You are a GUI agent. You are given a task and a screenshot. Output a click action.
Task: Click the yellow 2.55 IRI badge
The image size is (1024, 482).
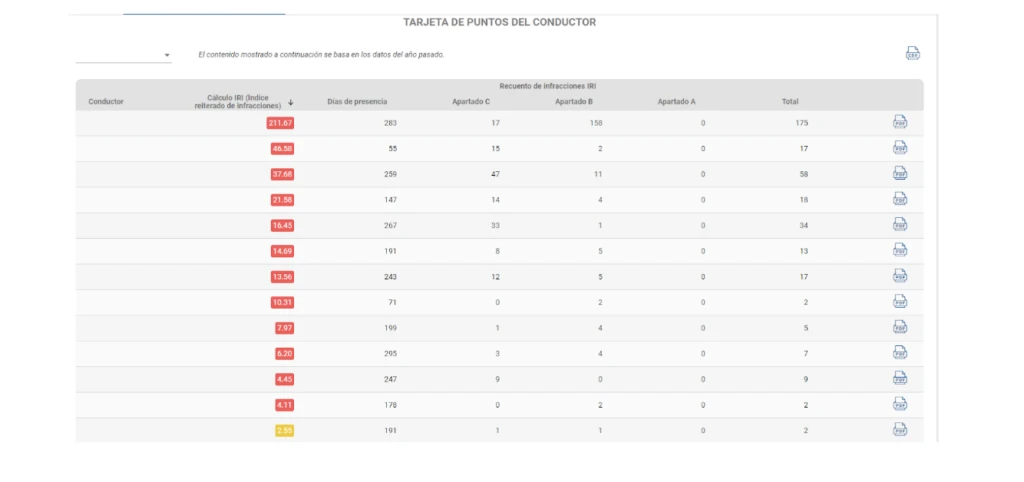point(284,430)
